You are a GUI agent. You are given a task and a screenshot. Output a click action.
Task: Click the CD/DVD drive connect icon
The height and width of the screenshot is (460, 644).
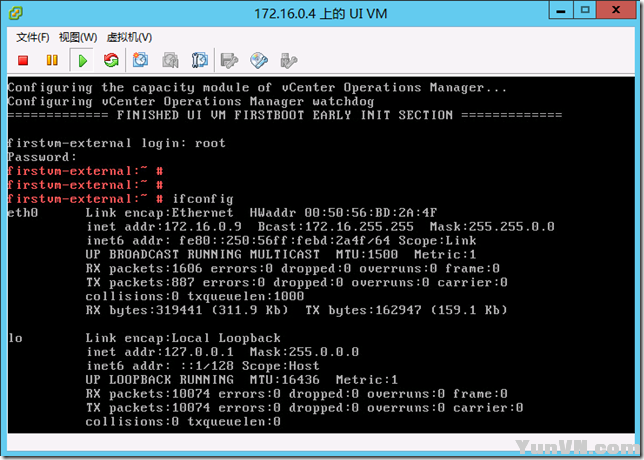[x=259, y=60]
